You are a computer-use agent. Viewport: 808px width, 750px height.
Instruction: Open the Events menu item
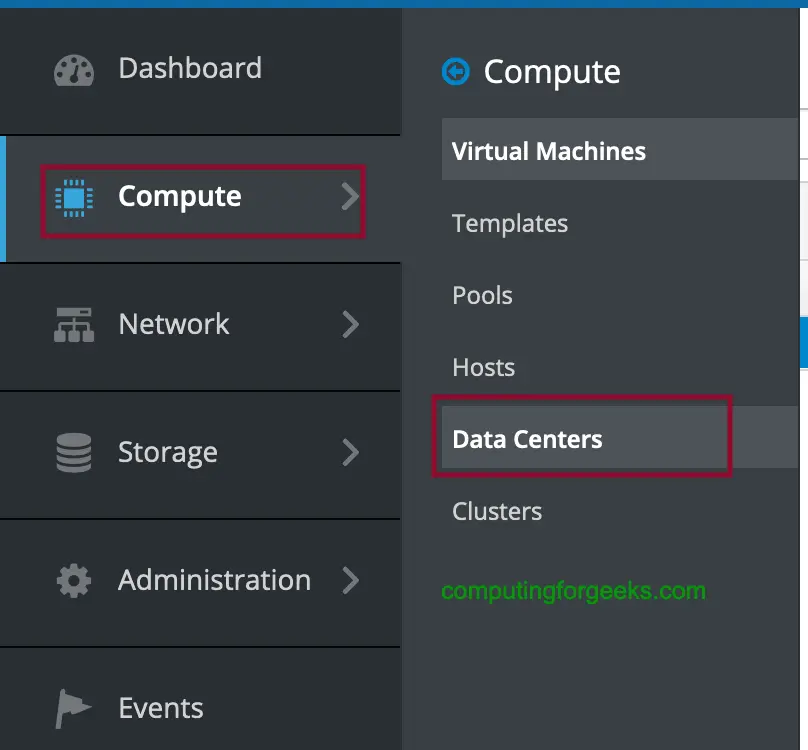pos(200,699)
